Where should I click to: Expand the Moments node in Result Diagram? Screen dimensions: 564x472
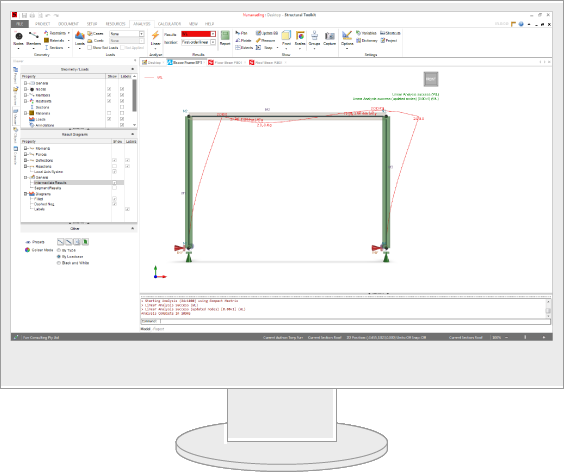[26, 148]
